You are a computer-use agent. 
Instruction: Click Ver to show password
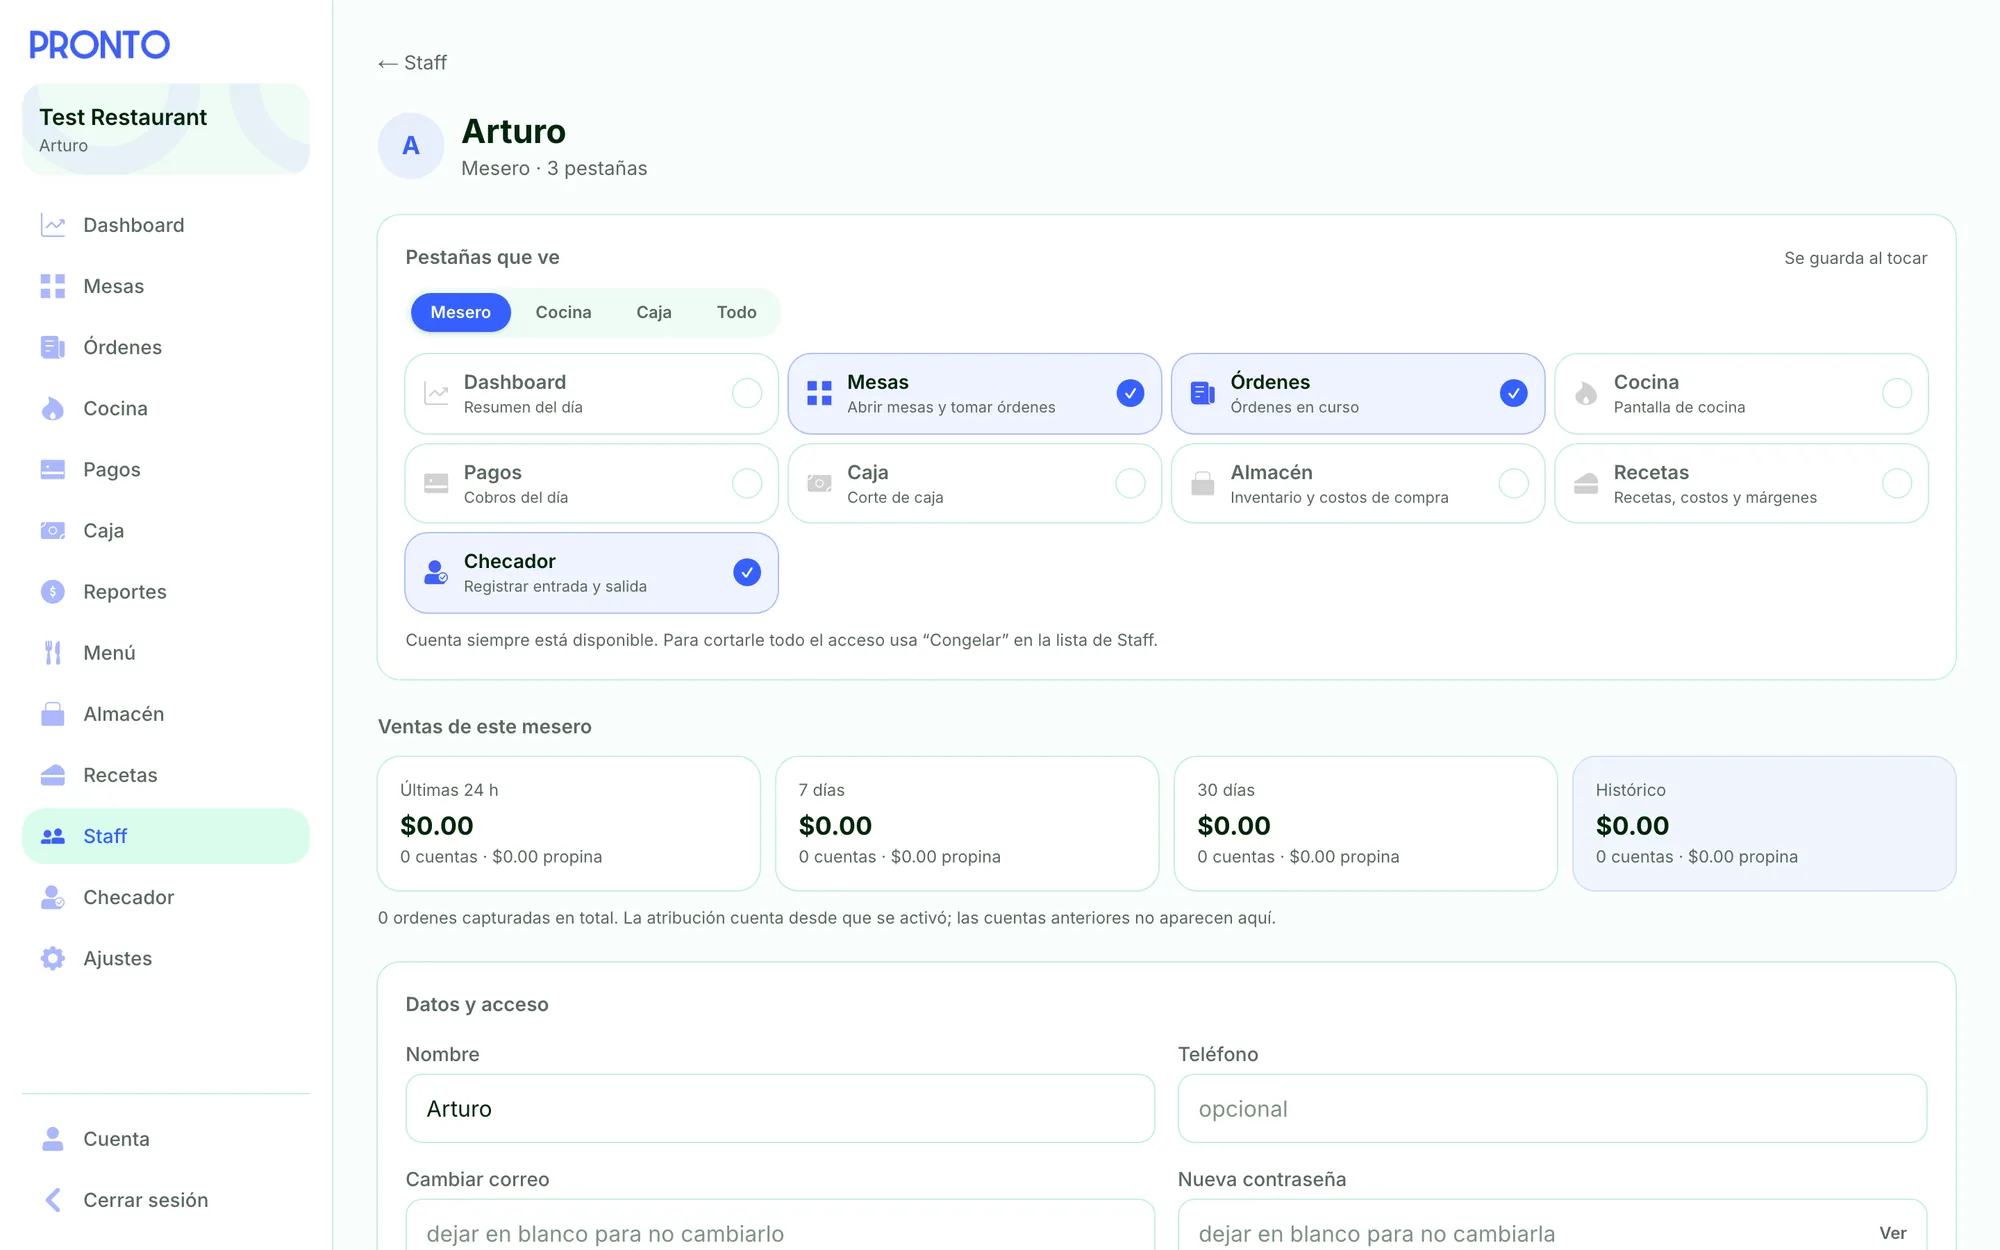click(1892, 1233)
